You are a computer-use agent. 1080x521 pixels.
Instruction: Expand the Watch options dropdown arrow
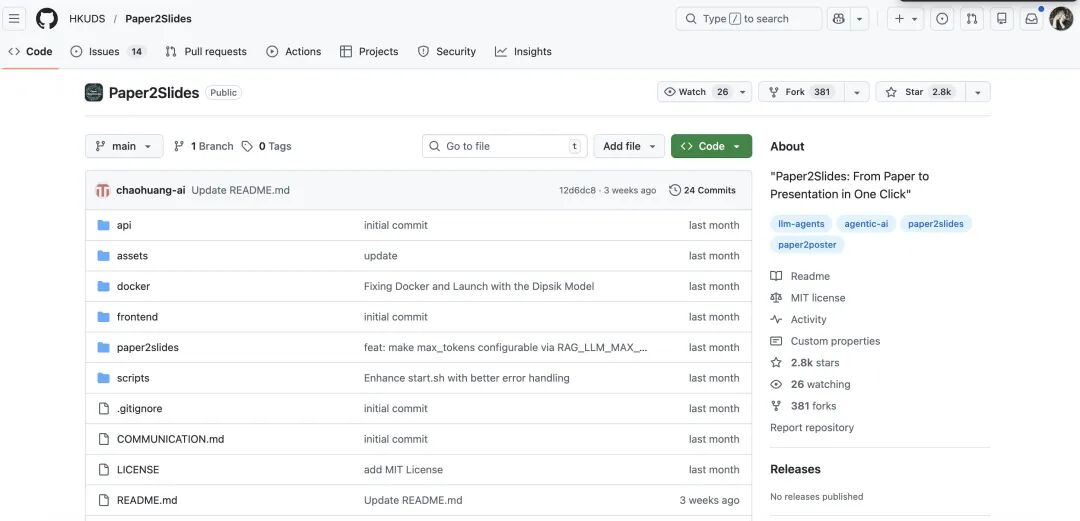pyautogui.click(x=742, y=92)
